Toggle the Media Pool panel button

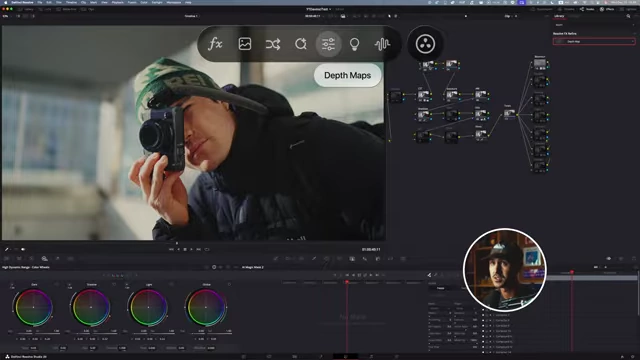(67, 9)
